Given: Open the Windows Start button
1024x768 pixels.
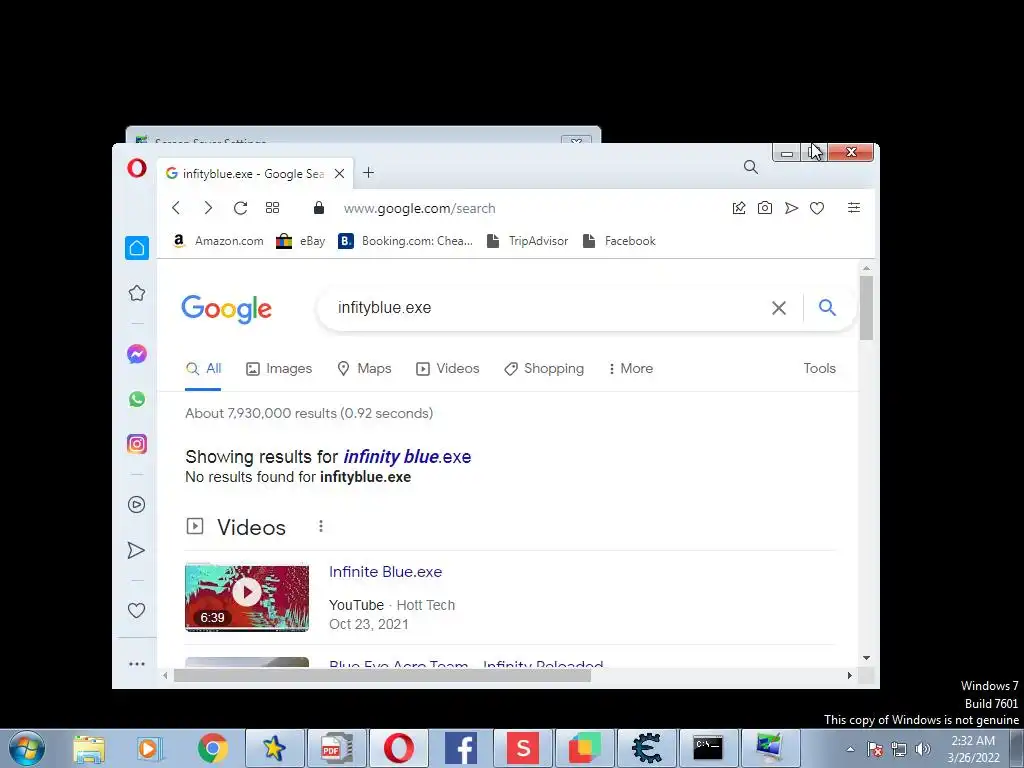Looking at the screenshot, I should click(x=27, y=748).
